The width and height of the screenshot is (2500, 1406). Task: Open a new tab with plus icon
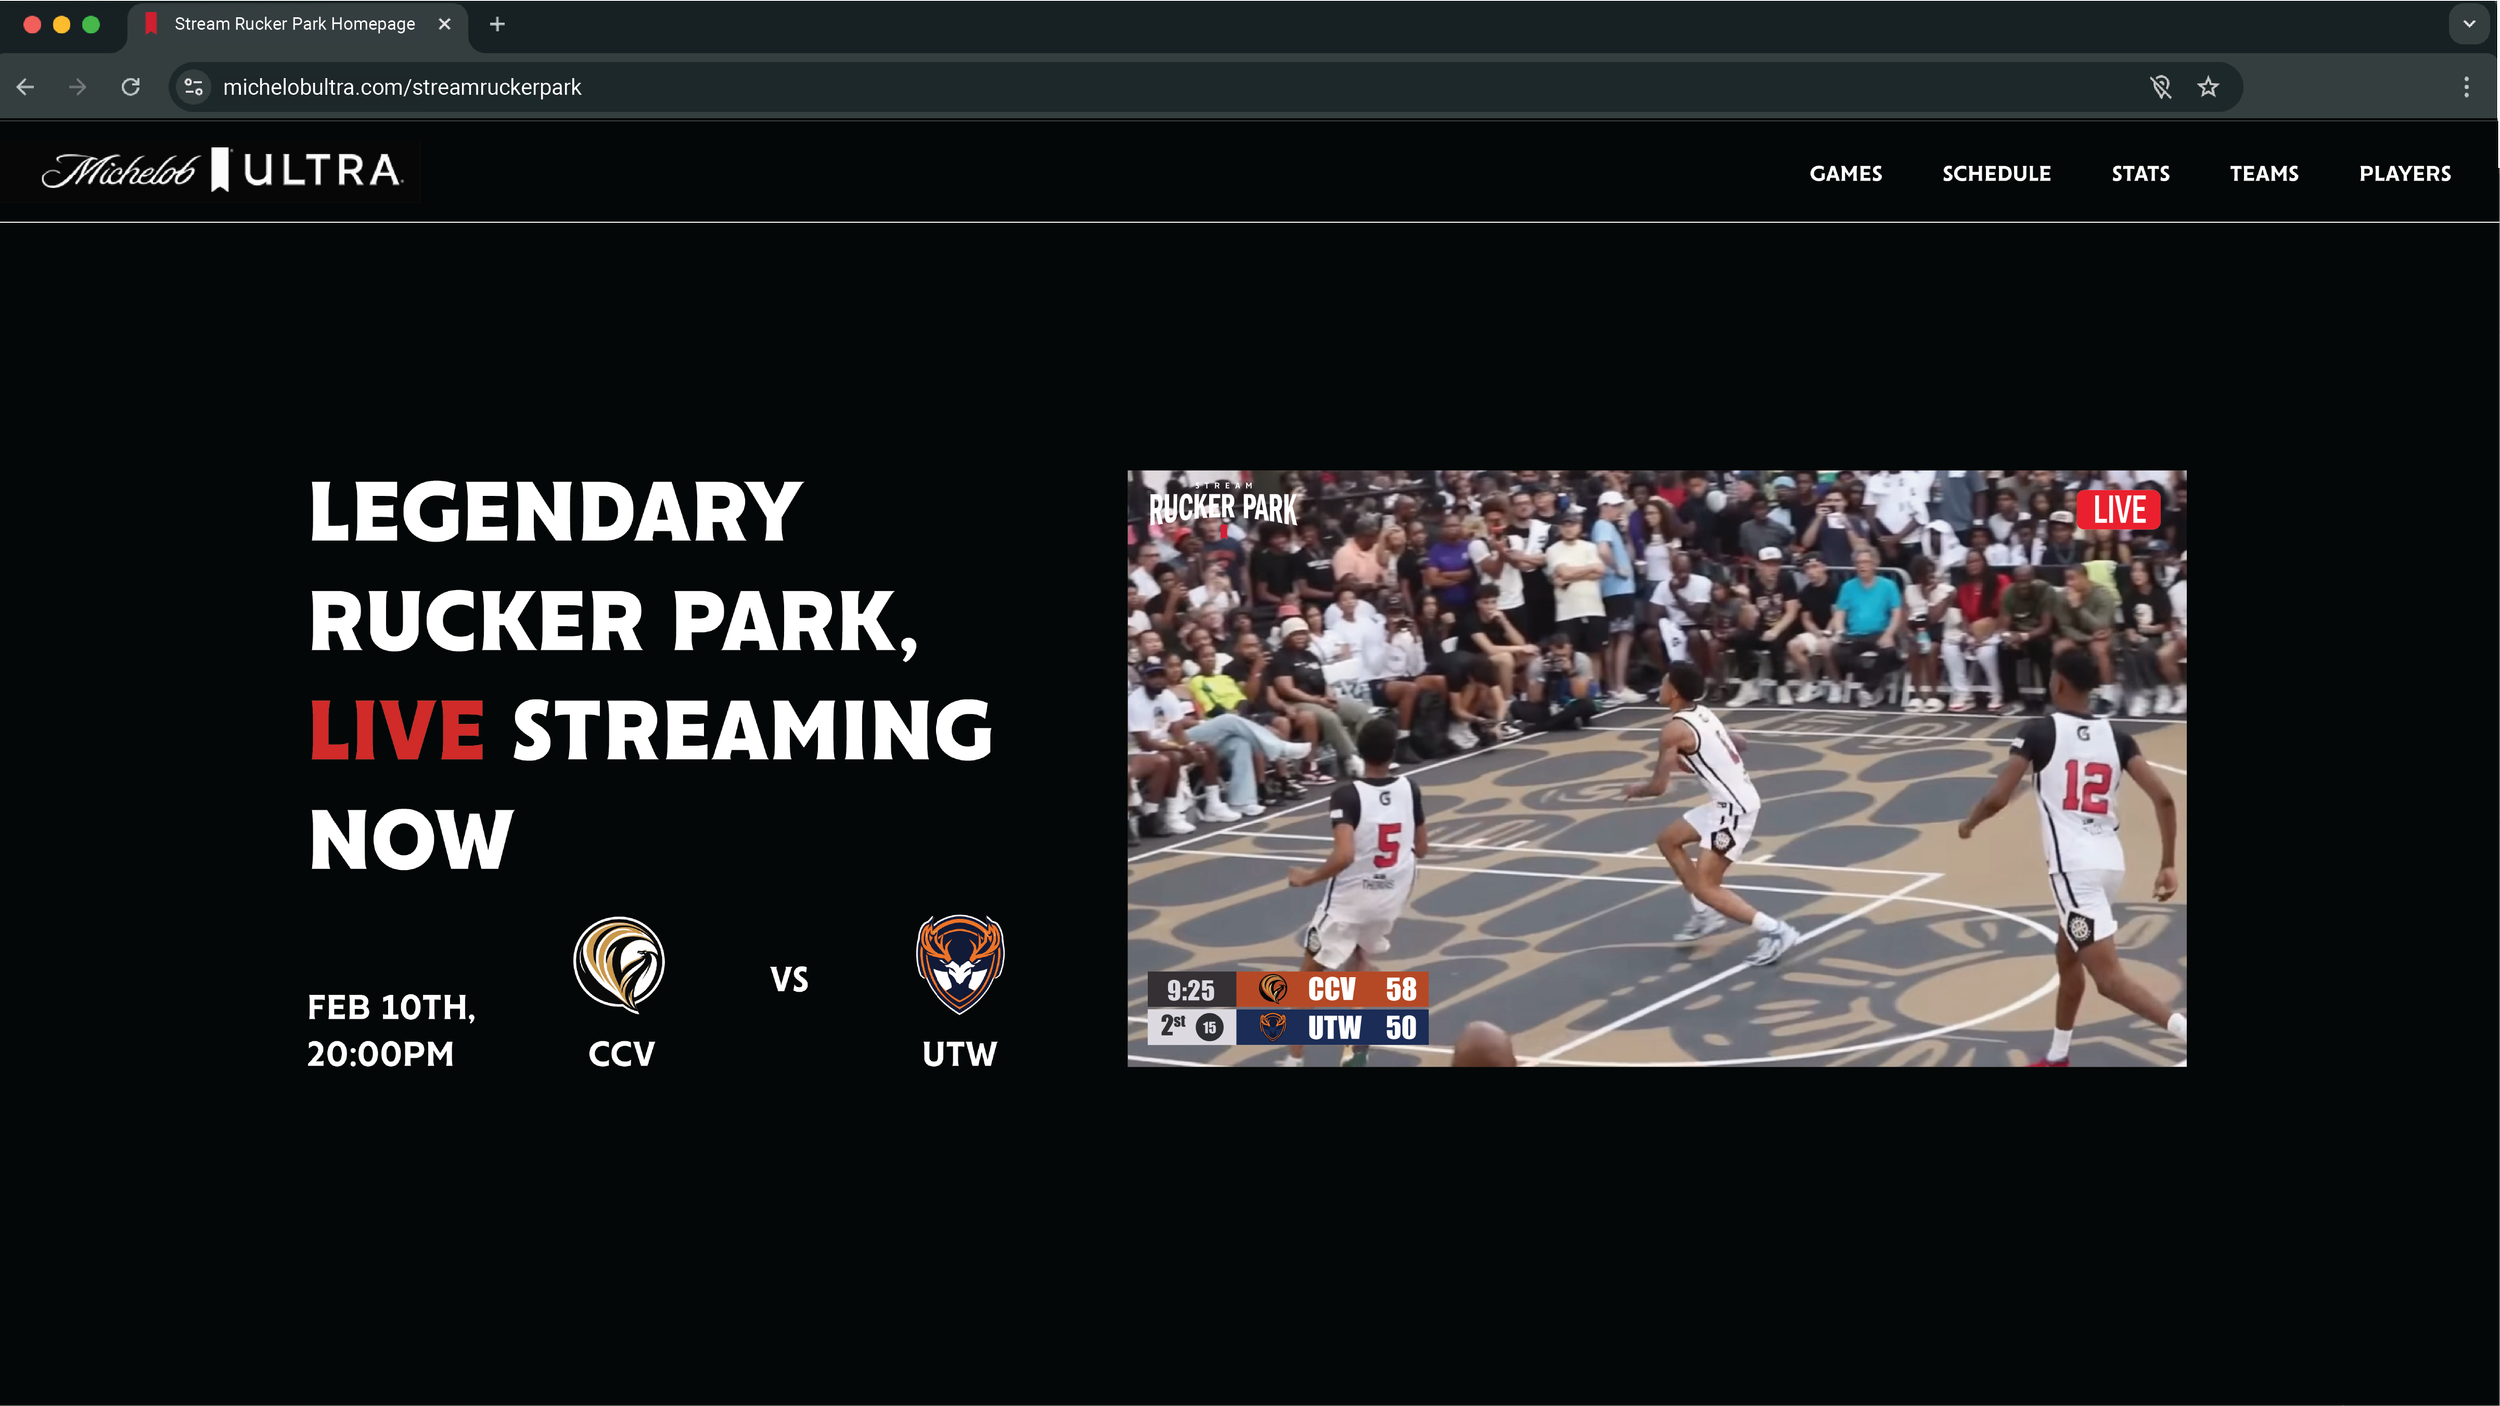coord(497,24)
